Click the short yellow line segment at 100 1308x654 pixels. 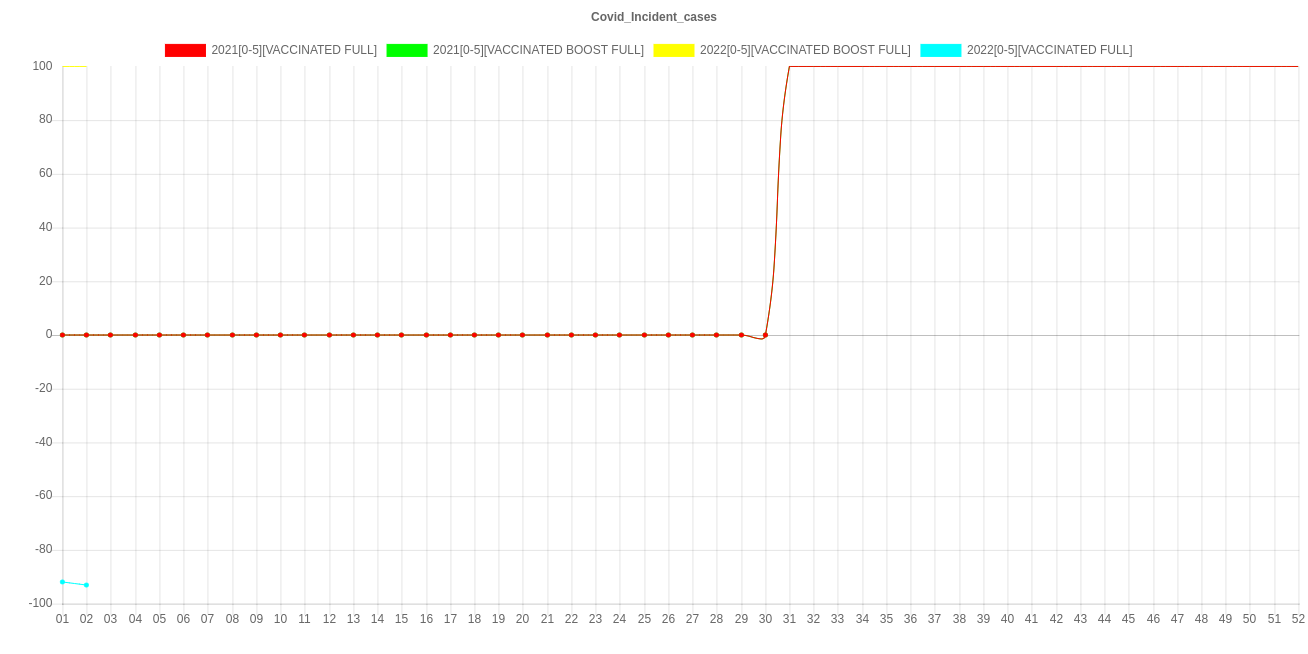click(74, 66)
